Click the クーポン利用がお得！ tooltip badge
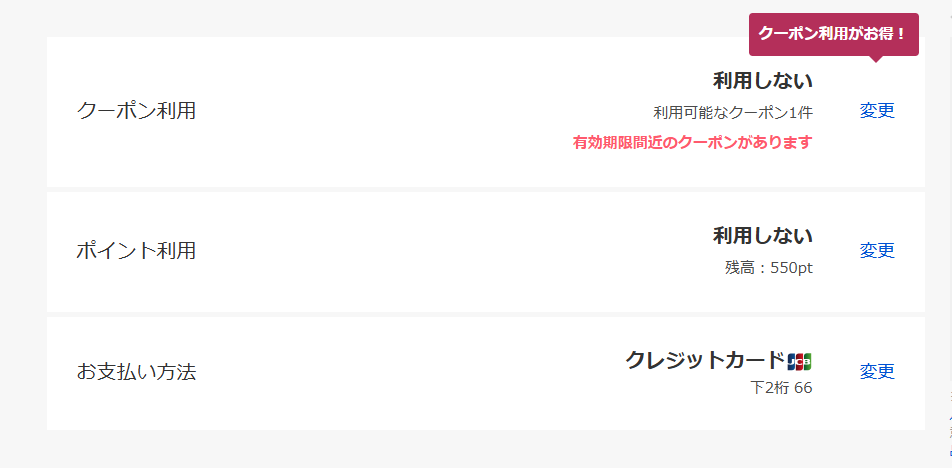Screen dimensions: 952x468 tap(833, 33)
